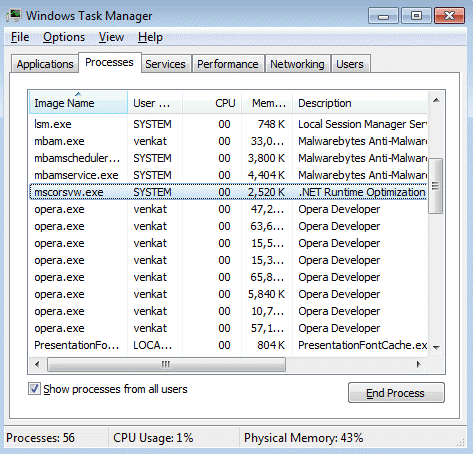Select opera.exe using 65,8... memory
The width and height of the screenshot is (473, 454).
coord(228,277)
